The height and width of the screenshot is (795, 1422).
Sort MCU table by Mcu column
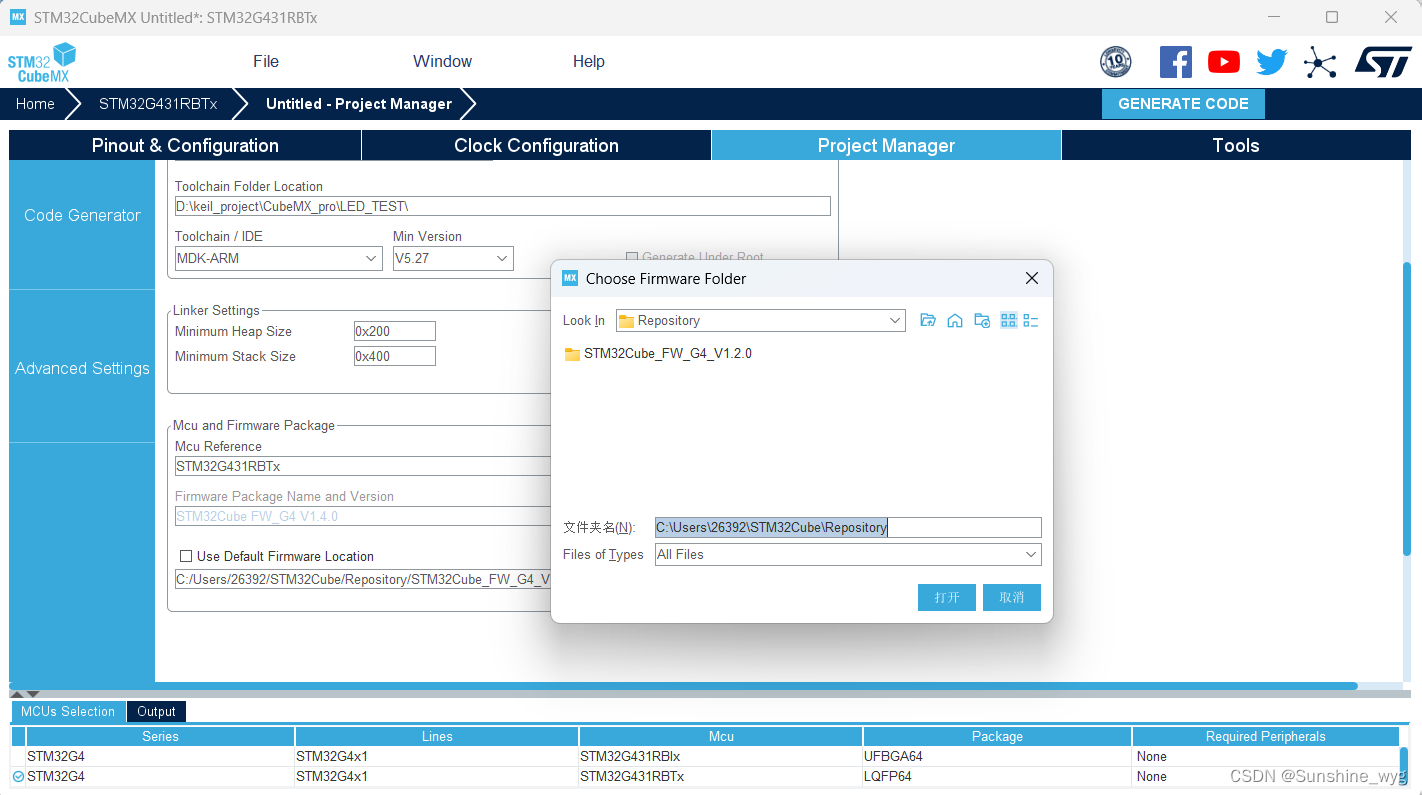click(x=721, y=736)
